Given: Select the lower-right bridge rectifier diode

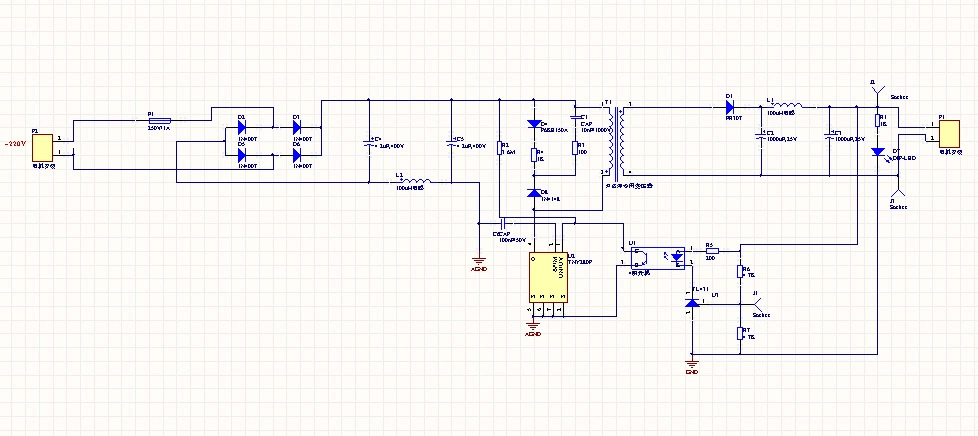Looking at the screenshot, I should [296, 155].
